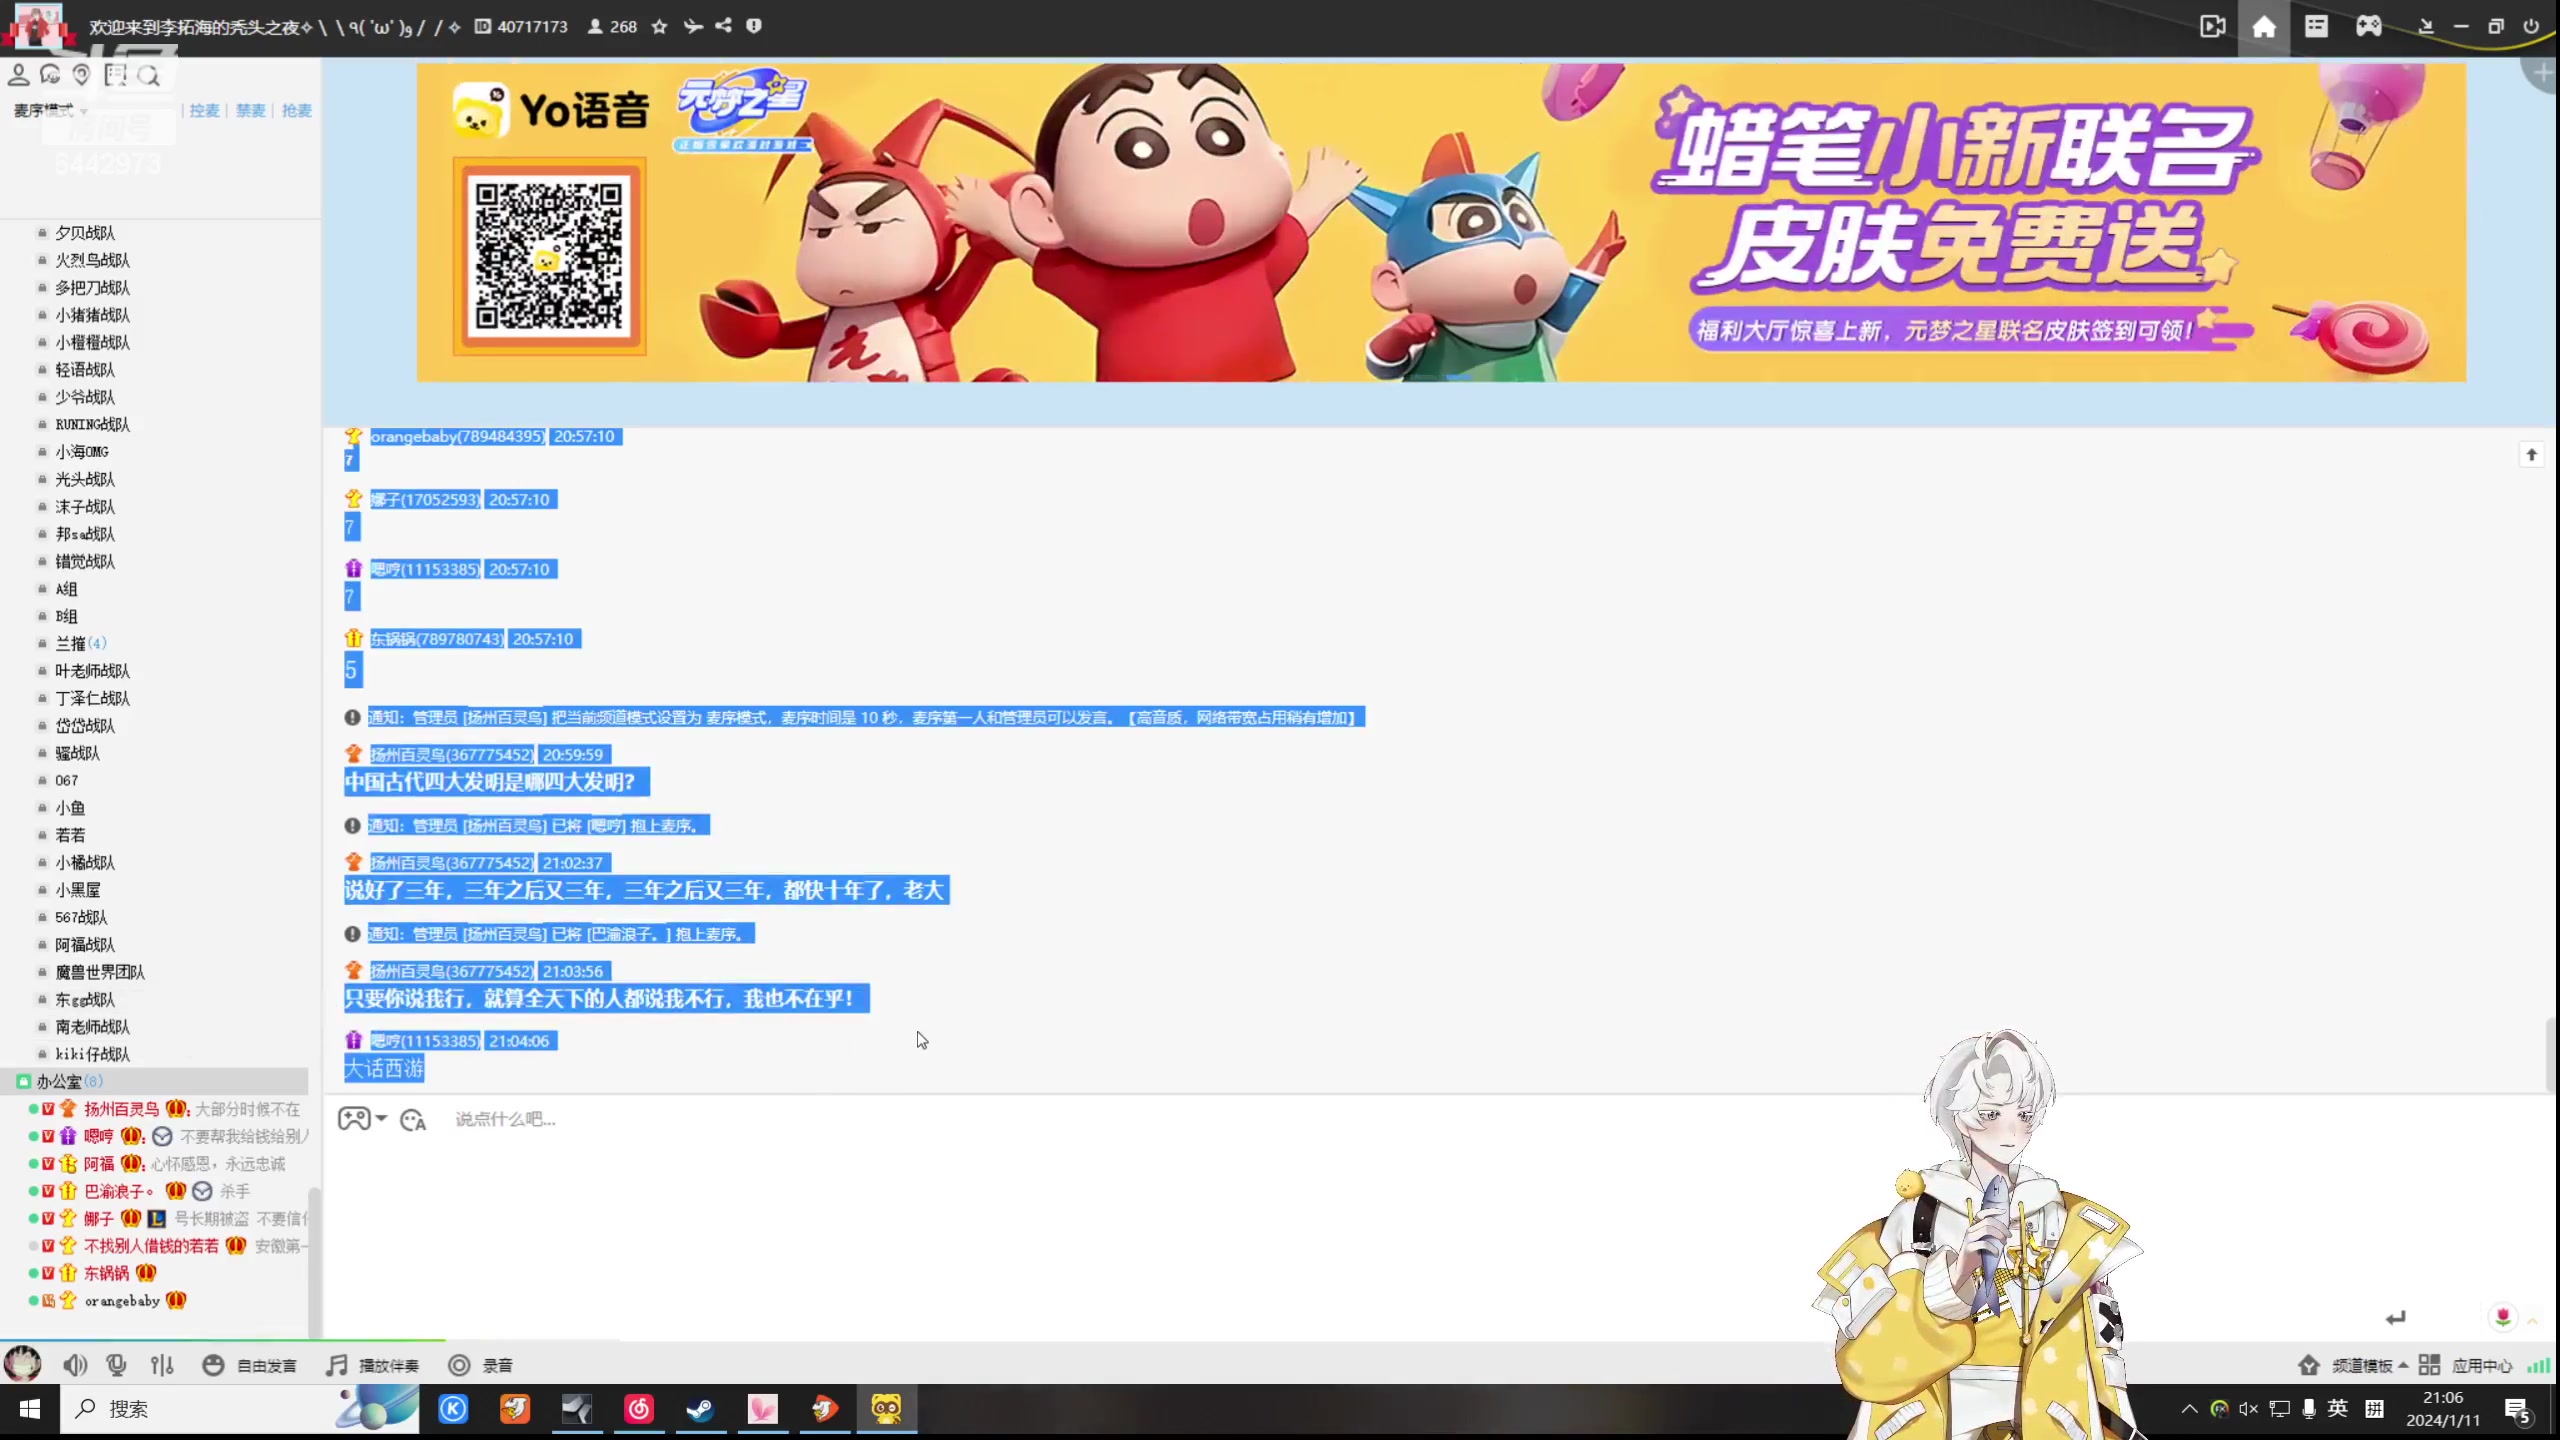Select the 小黑屋 channel
Image resolution: width=2560 pixels, height=1440 pixels.
(77, 890)
